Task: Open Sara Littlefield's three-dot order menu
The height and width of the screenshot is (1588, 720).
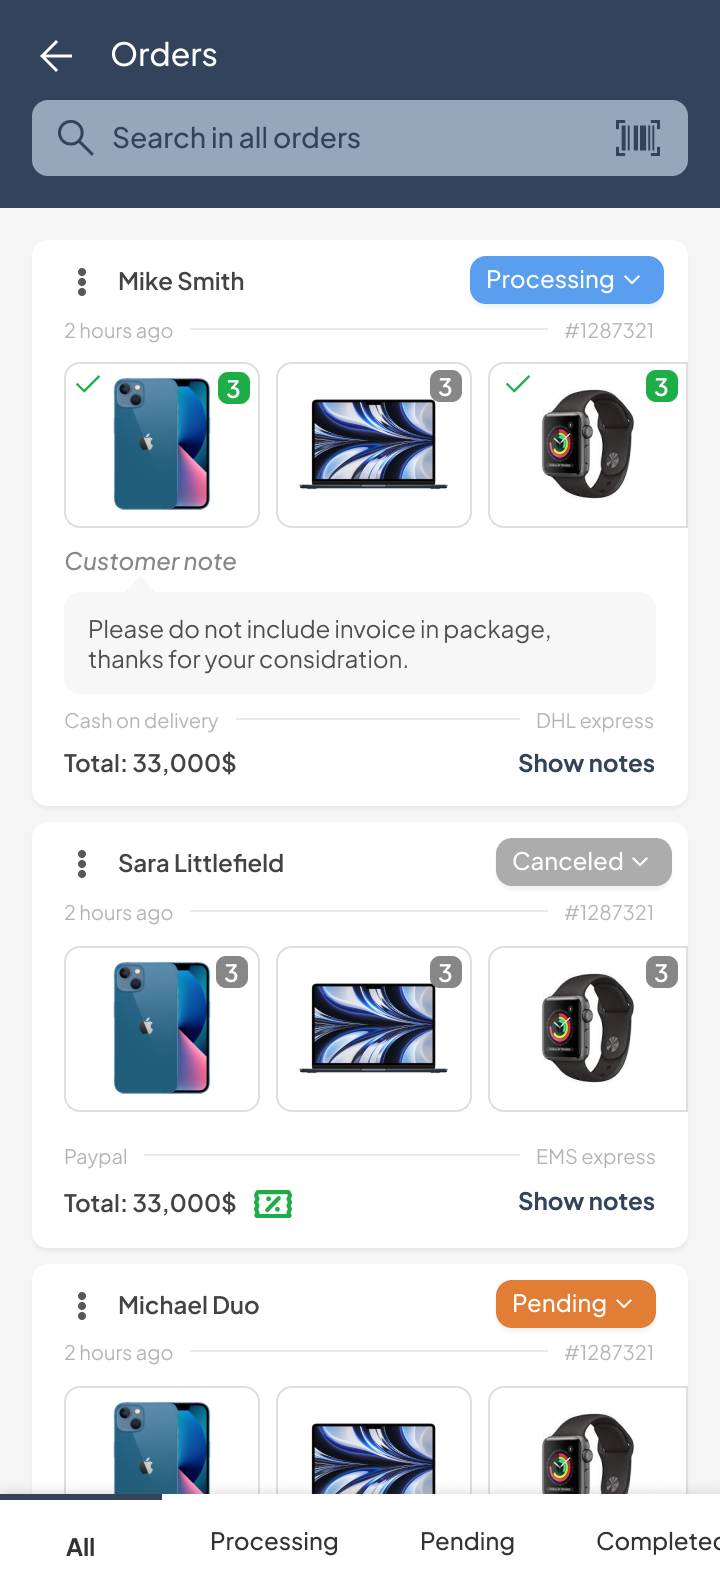Action: point(82,864)
